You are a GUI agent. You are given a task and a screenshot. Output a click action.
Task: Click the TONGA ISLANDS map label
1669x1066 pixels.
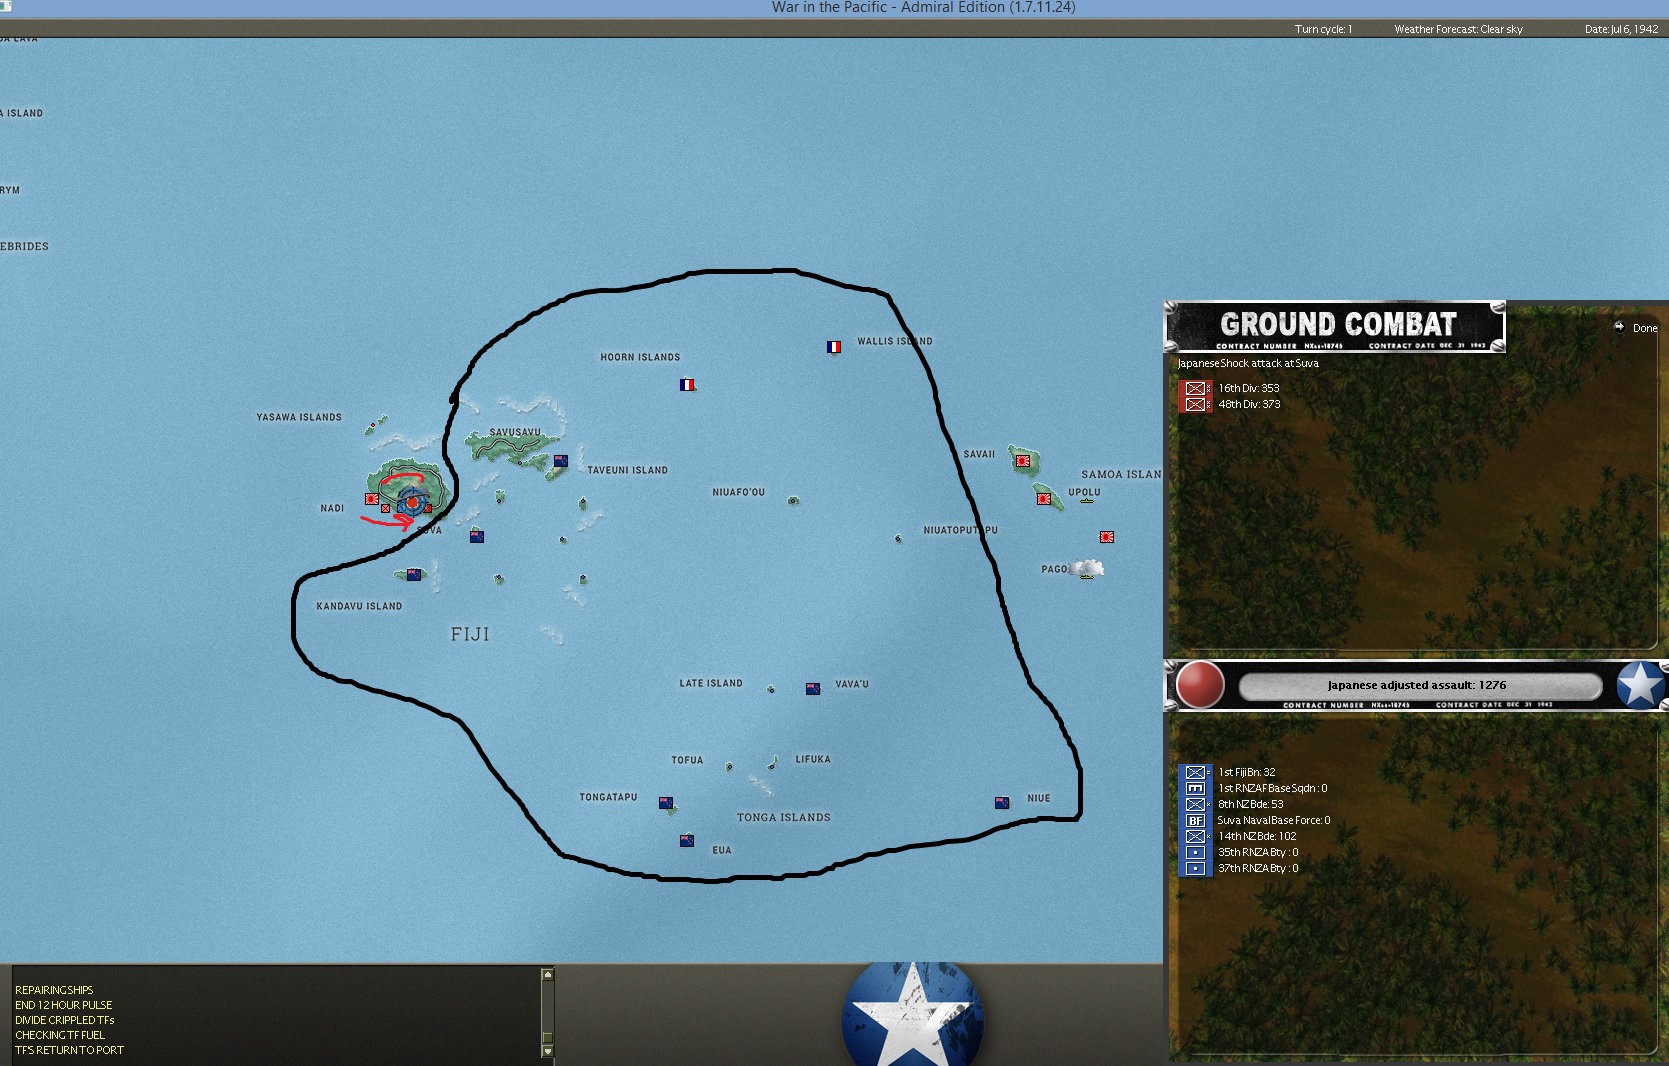(x=784, y=817)
